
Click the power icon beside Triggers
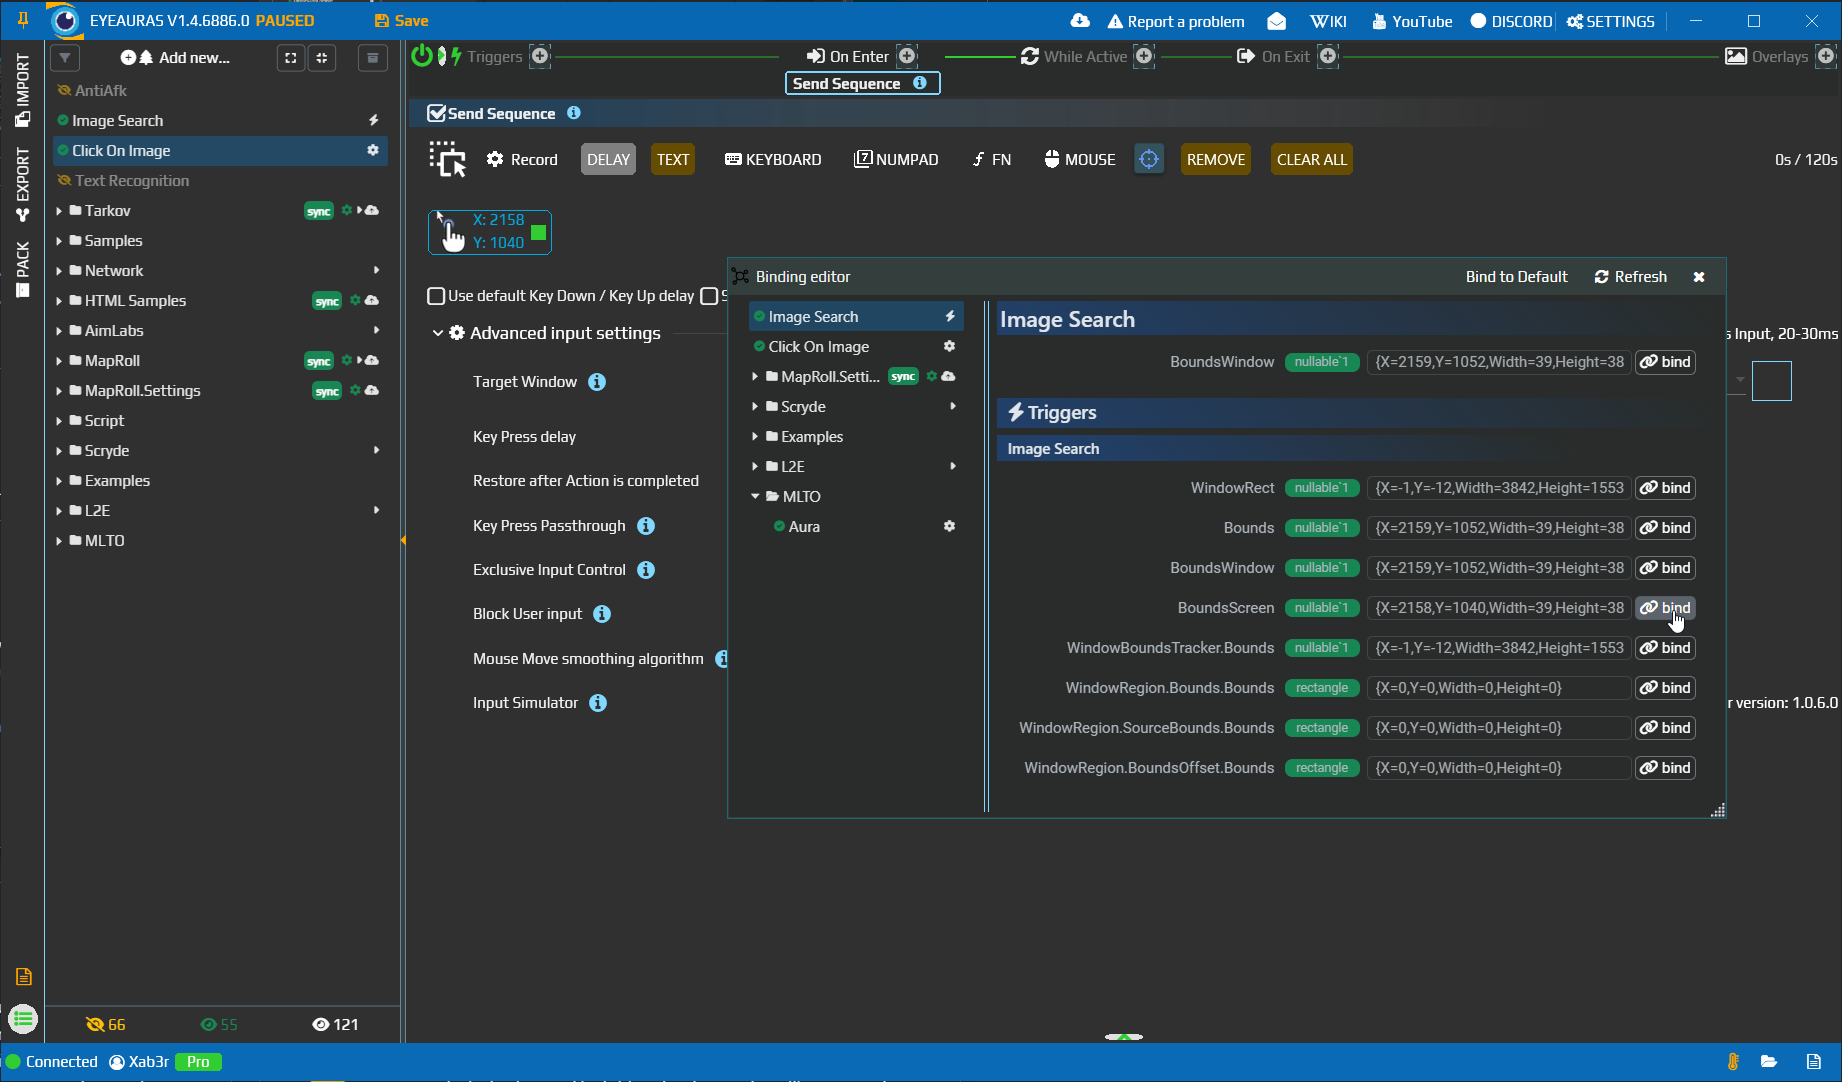coord(421,56)
